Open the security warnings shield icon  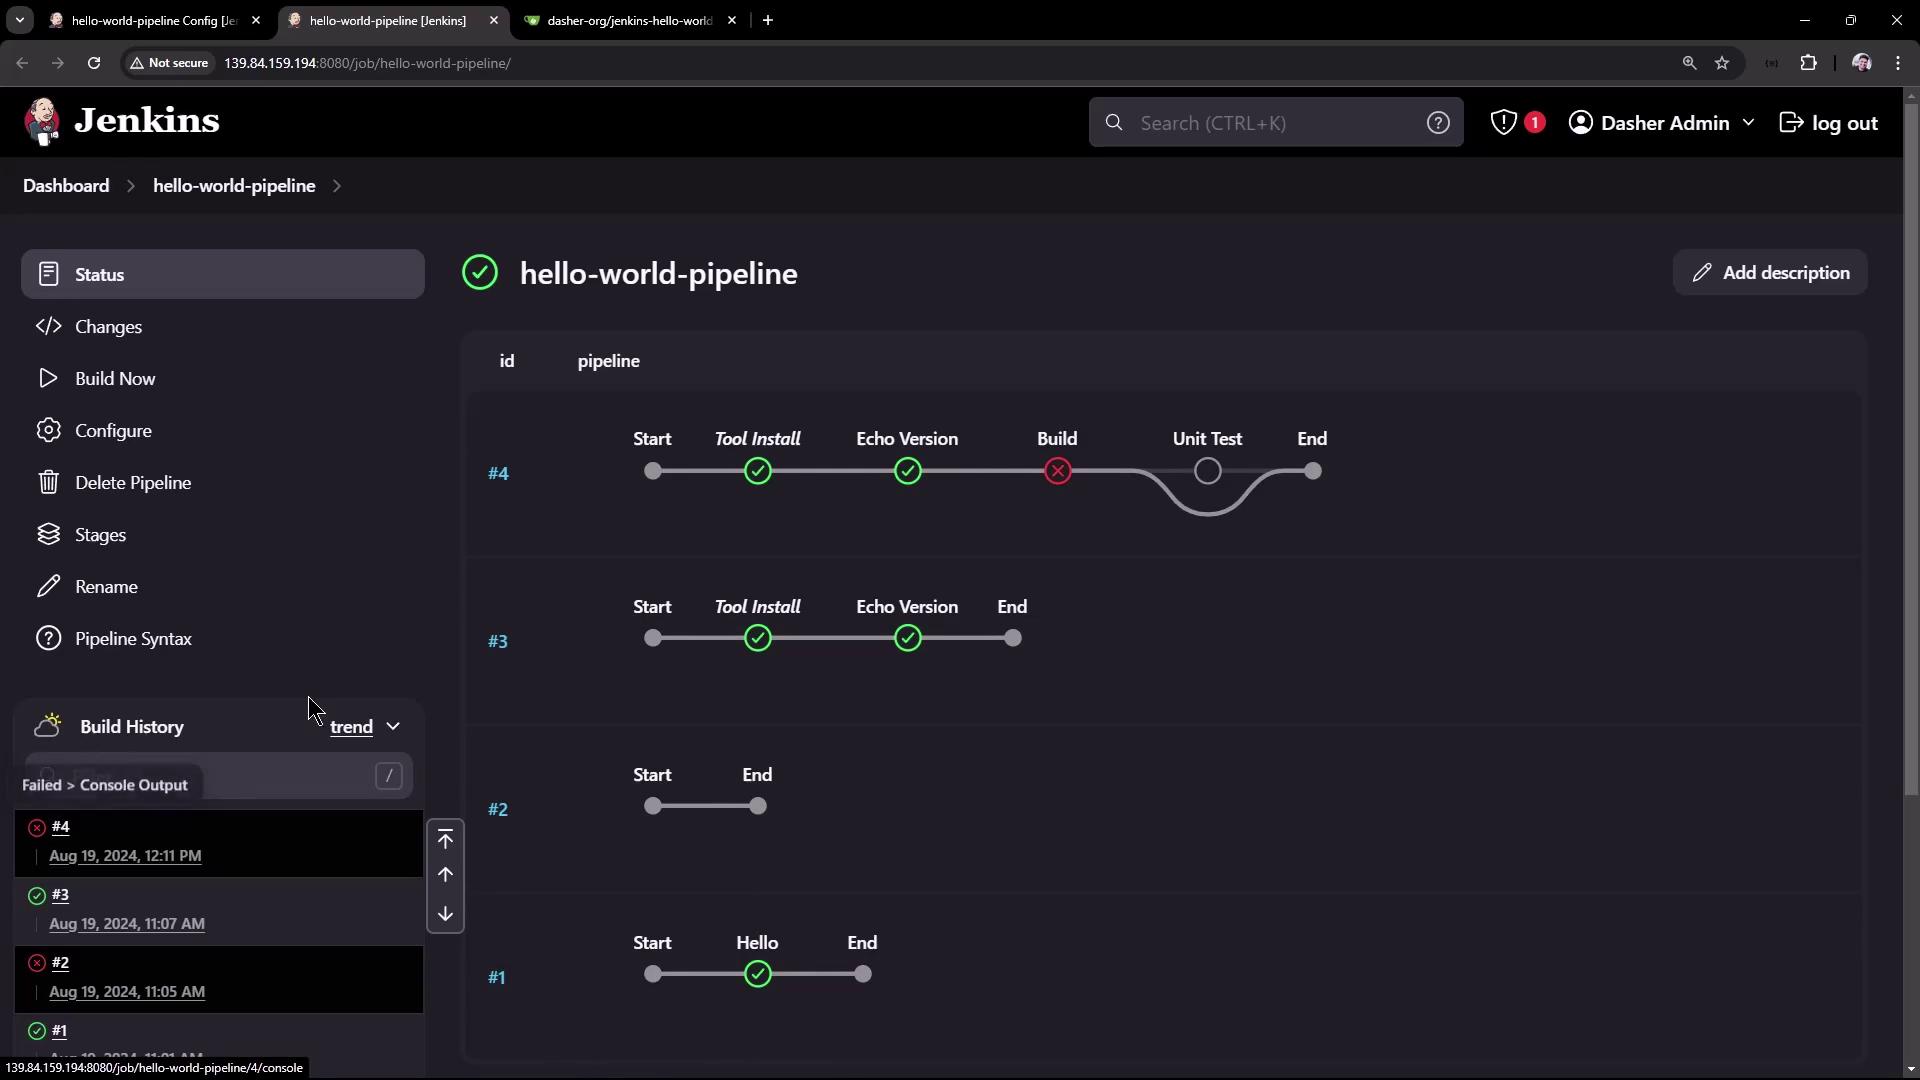click(1504, 123)
